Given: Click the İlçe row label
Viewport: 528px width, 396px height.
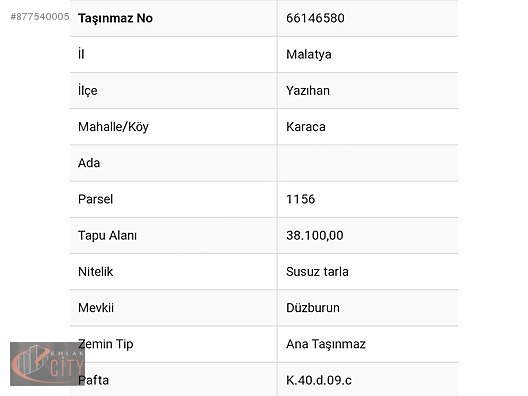Looking at the screenshot, I should [x=88, y=91].
